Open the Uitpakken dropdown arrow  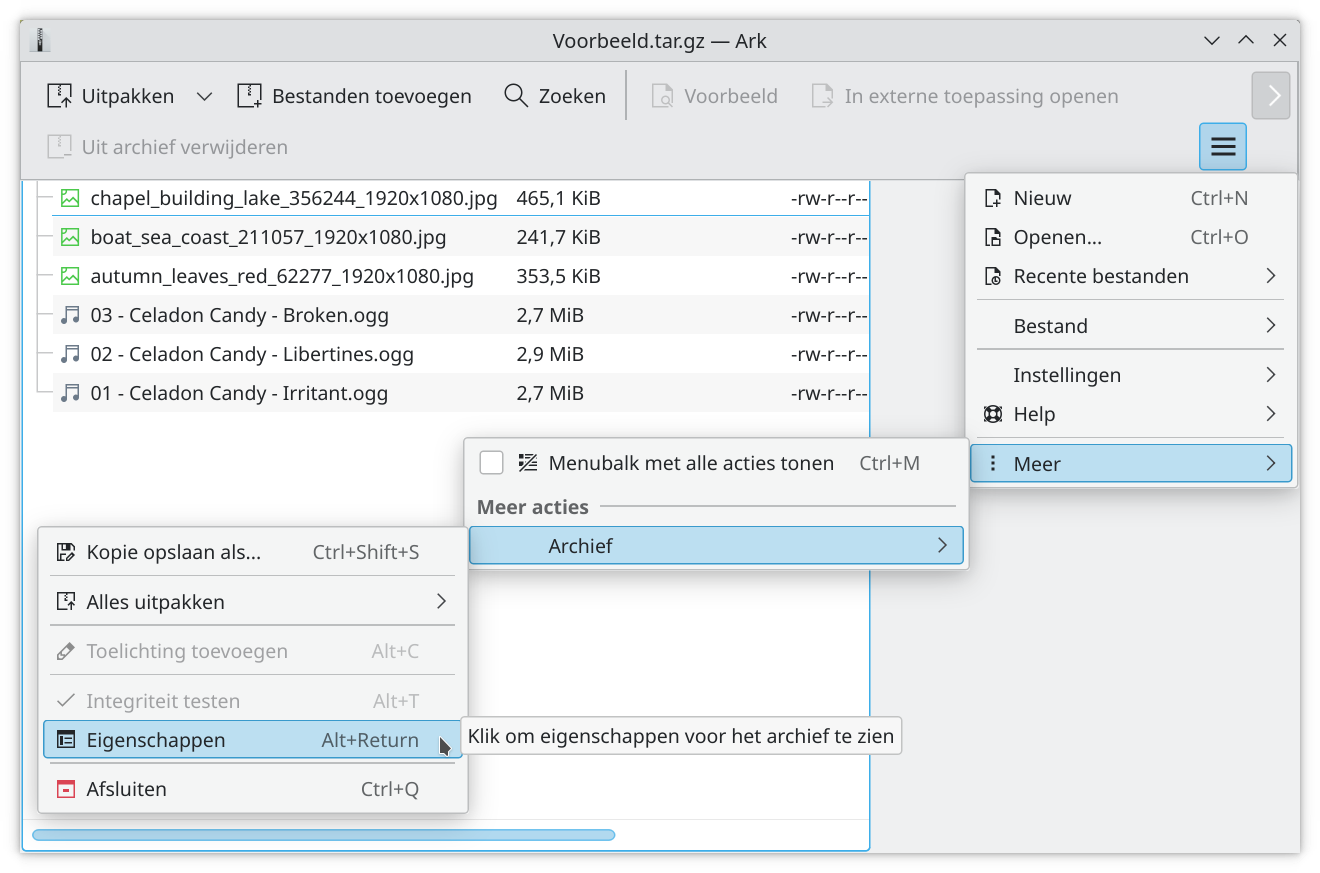(x=204, y=96)
